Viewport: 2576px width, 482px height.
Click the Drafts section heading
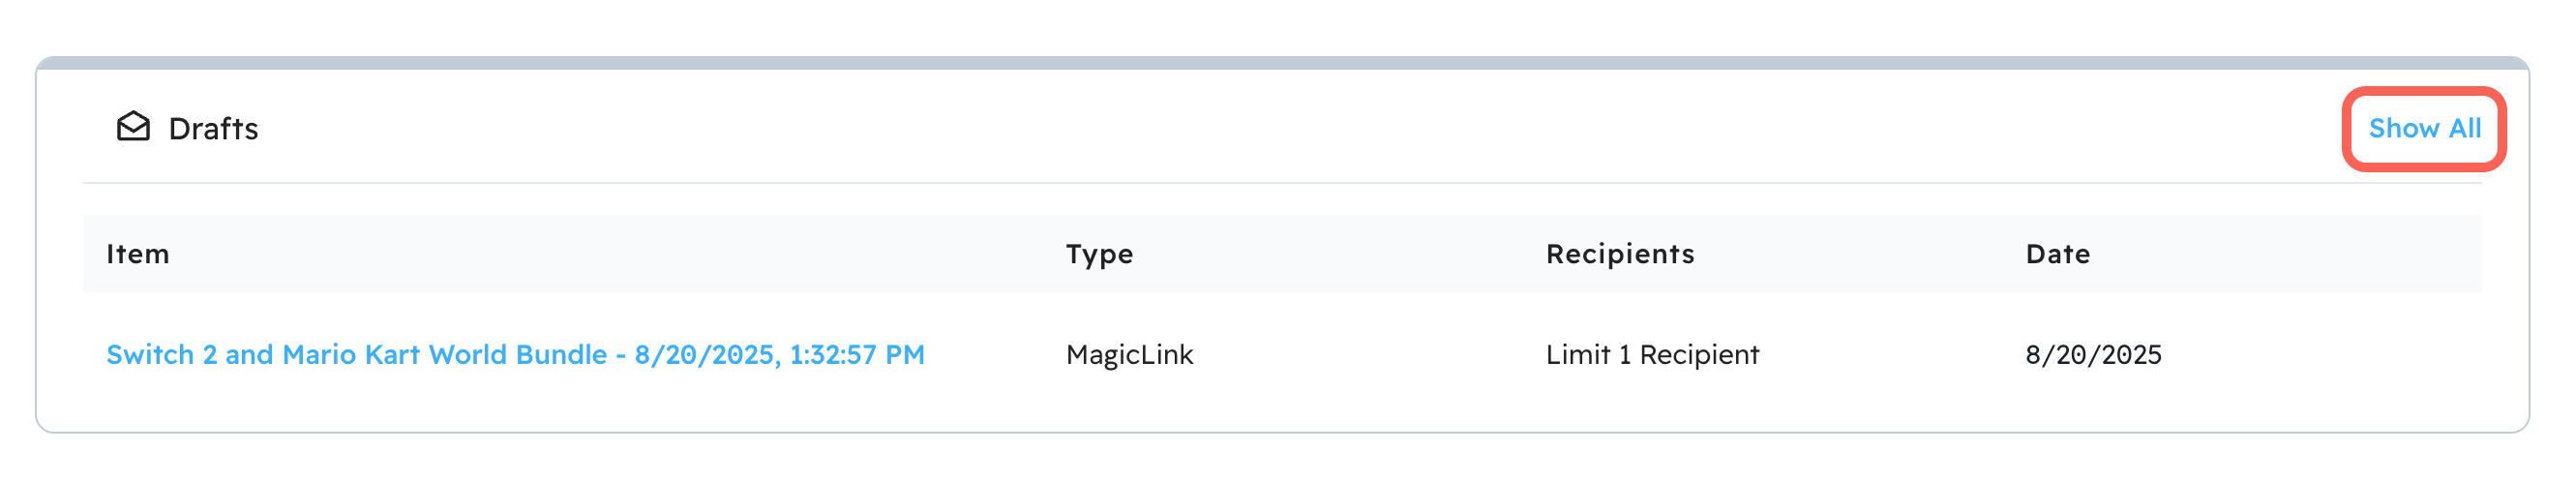coord(213,129)
